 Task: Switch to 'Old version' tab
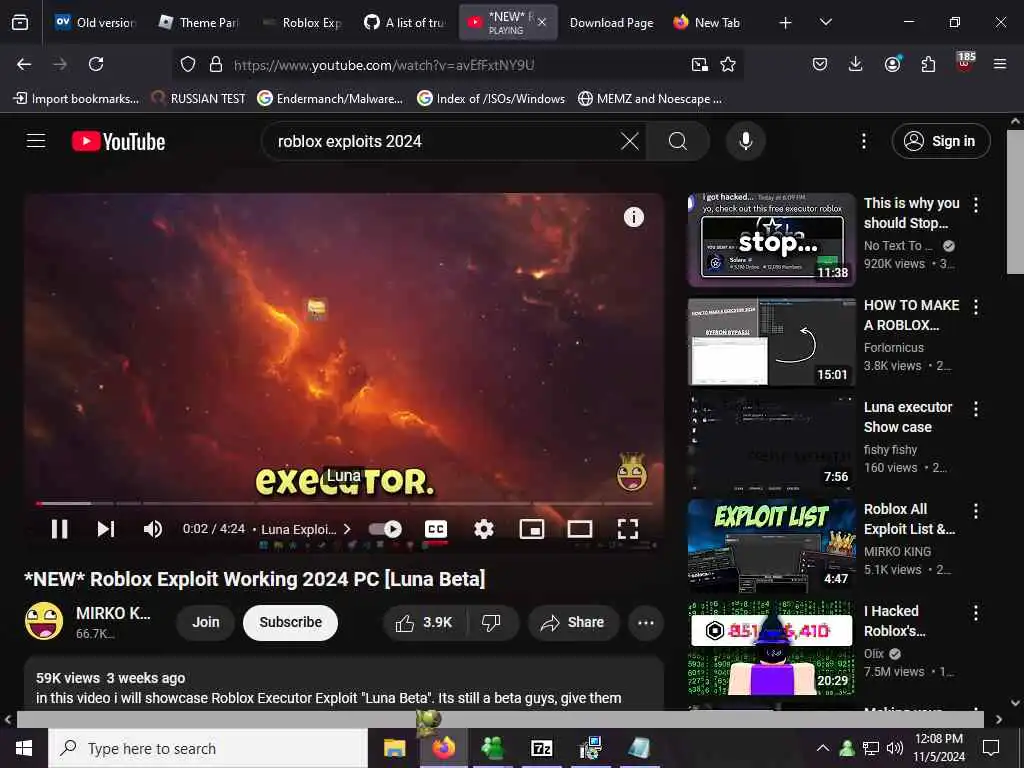(x=95, y=22)
